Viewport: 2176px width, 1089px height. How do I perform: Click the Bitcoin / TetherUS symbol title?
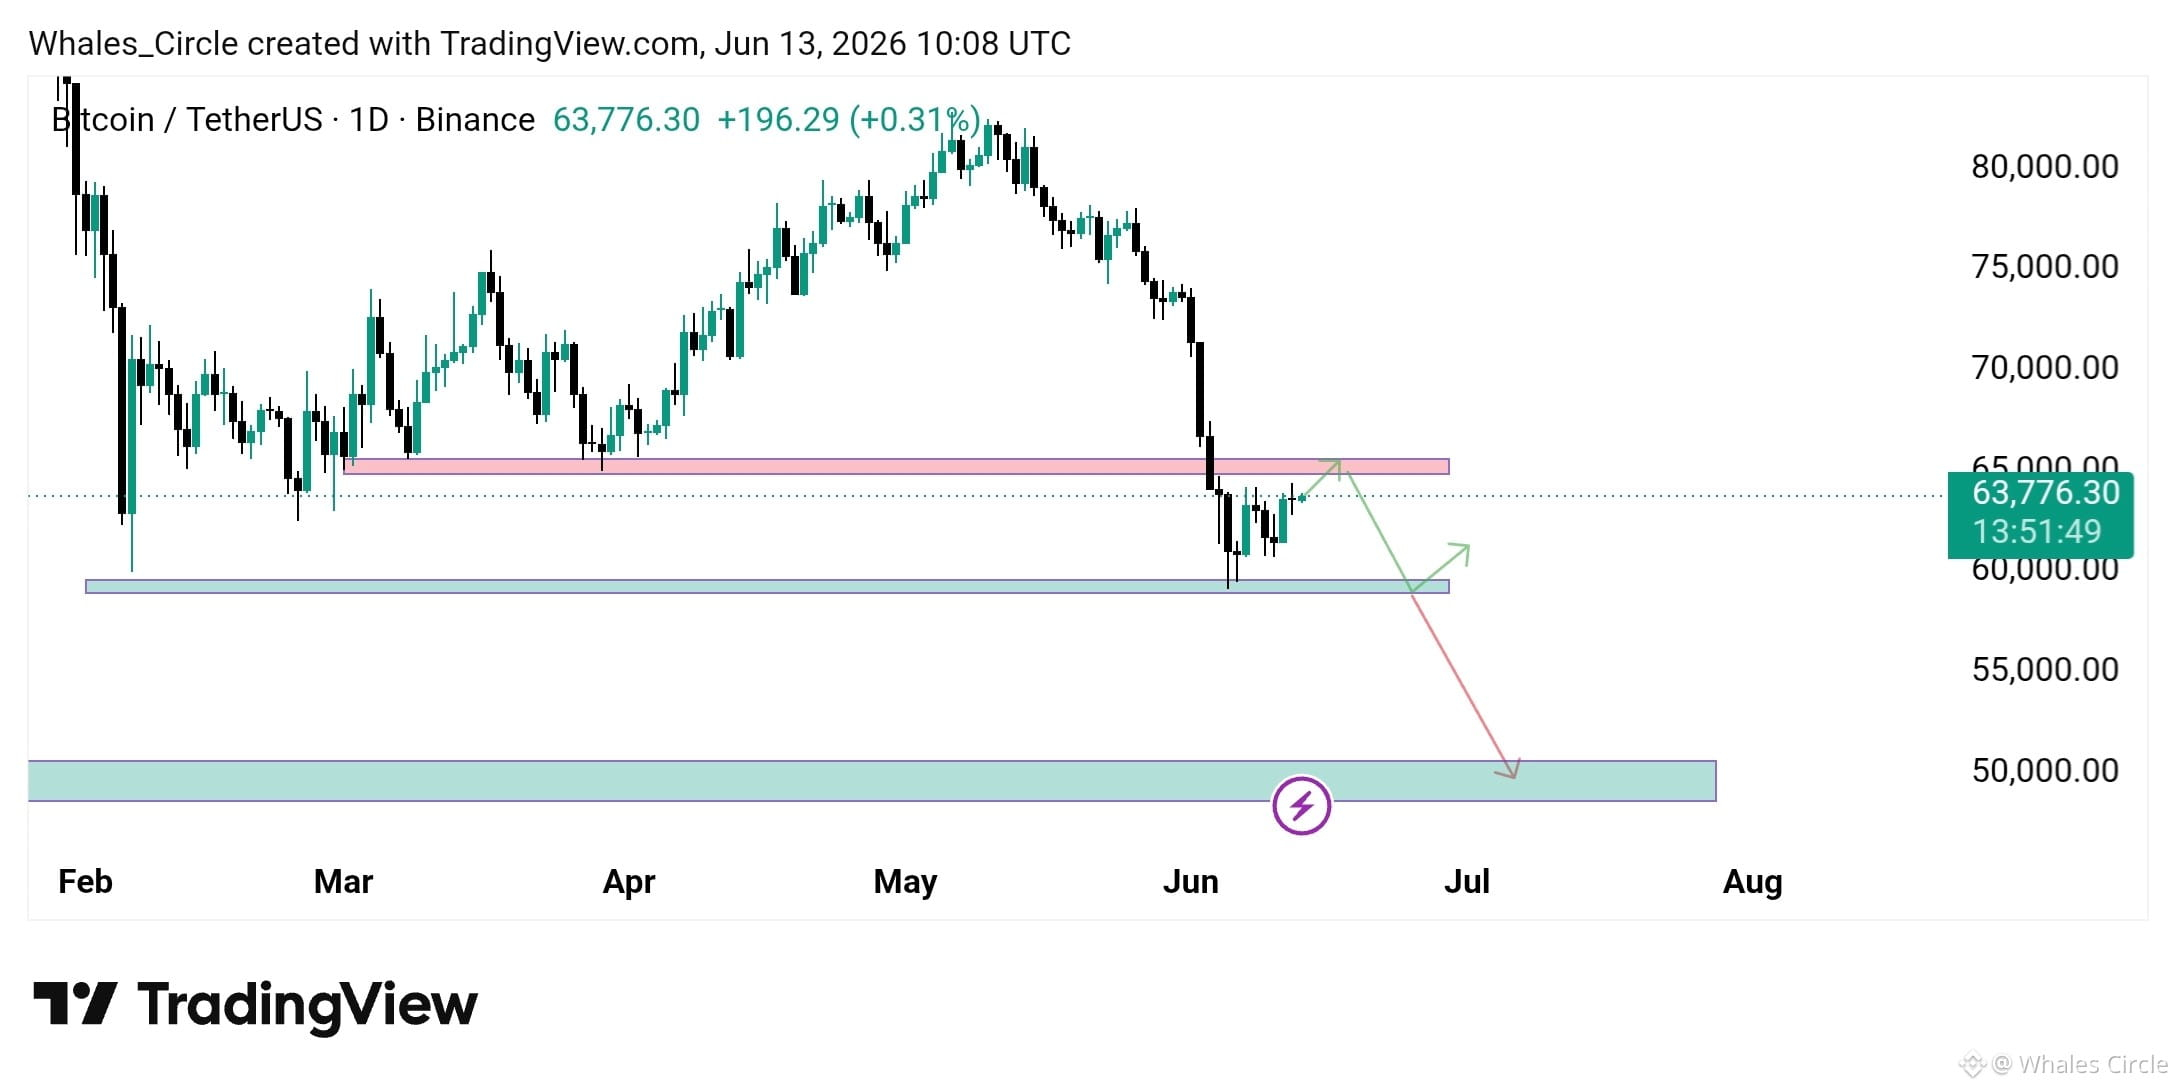[187, 120]
